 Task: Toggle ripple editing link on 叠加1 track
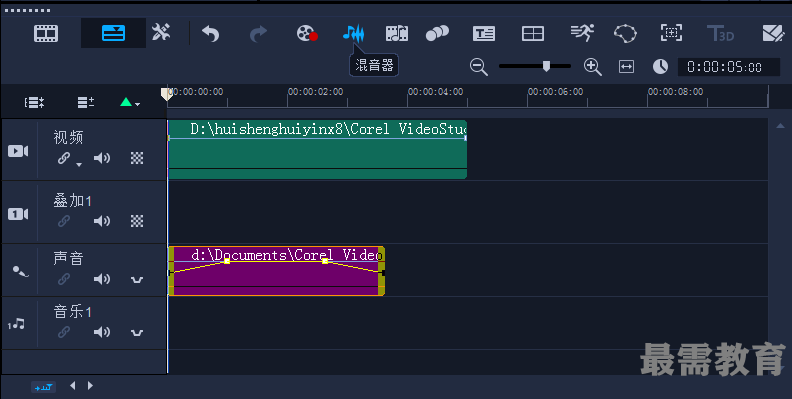pos(64,221)
